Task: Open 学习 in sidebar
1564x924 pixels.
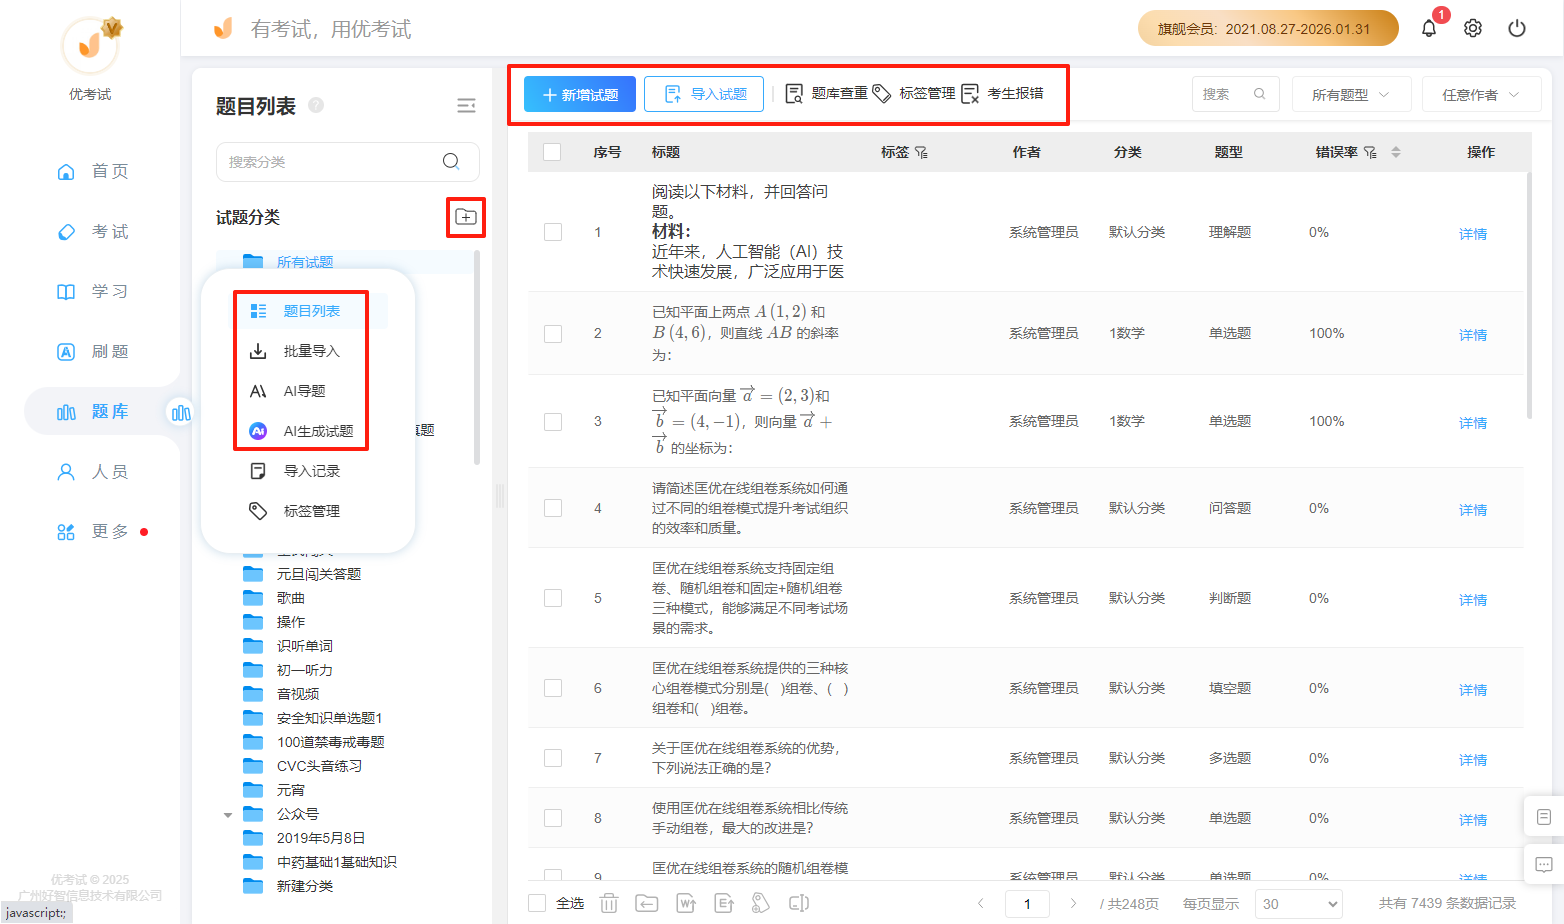Action: tap(92, 291)
